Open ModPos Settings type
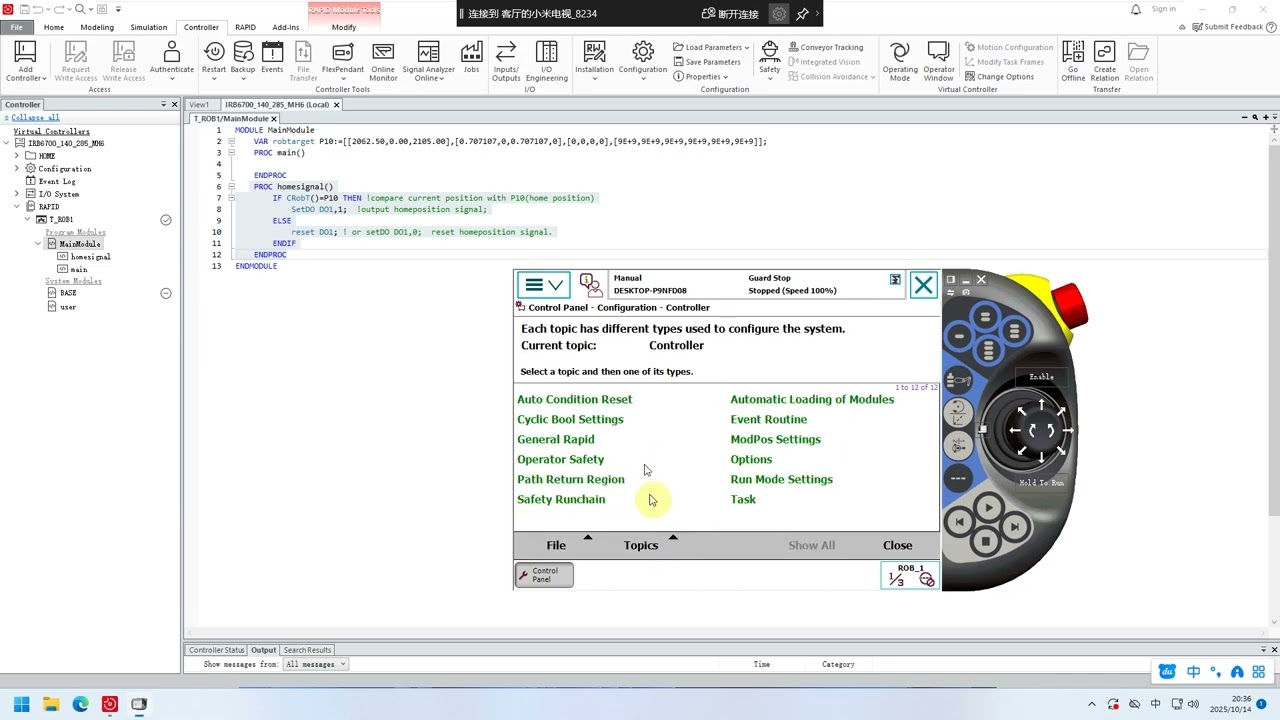Screen dimensions: 1280x720 [x=776, y=439]
